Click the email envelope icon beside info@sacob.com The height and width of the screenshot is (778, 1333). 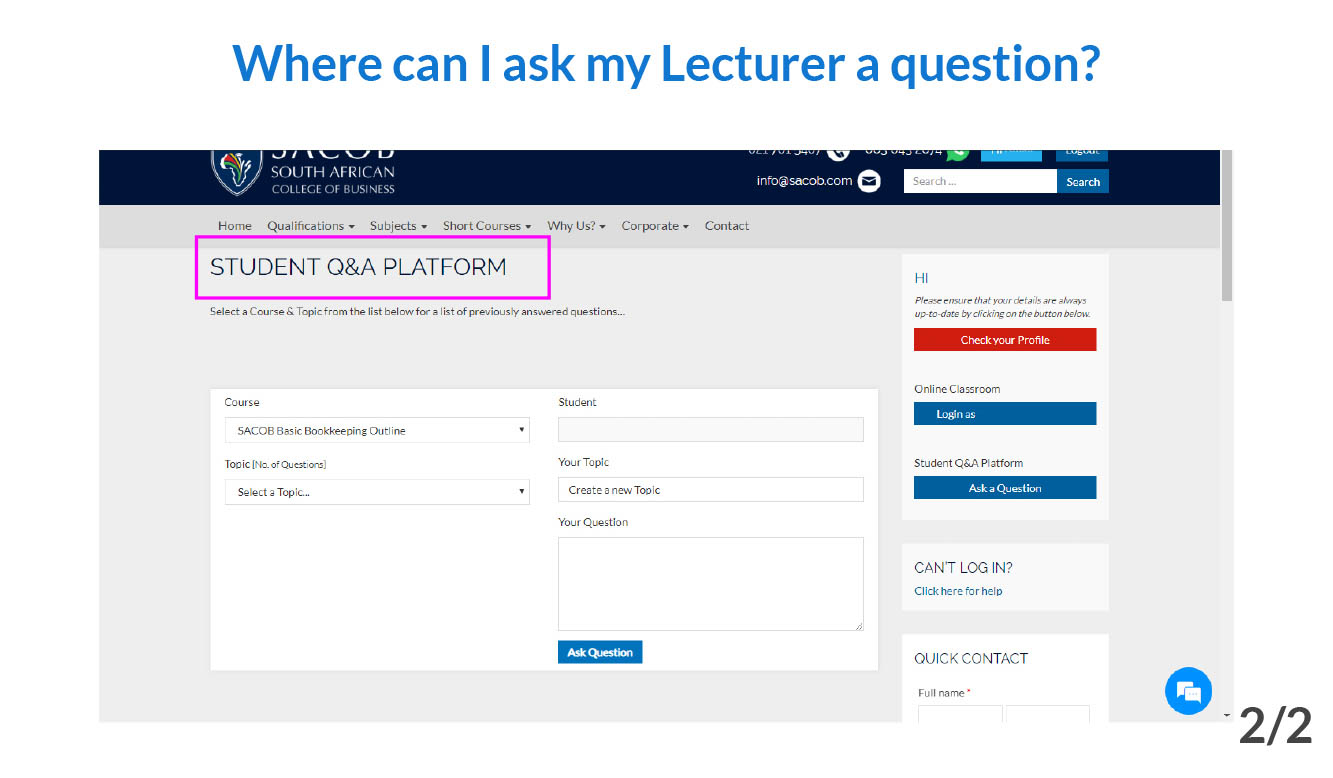tap(869, 181)
